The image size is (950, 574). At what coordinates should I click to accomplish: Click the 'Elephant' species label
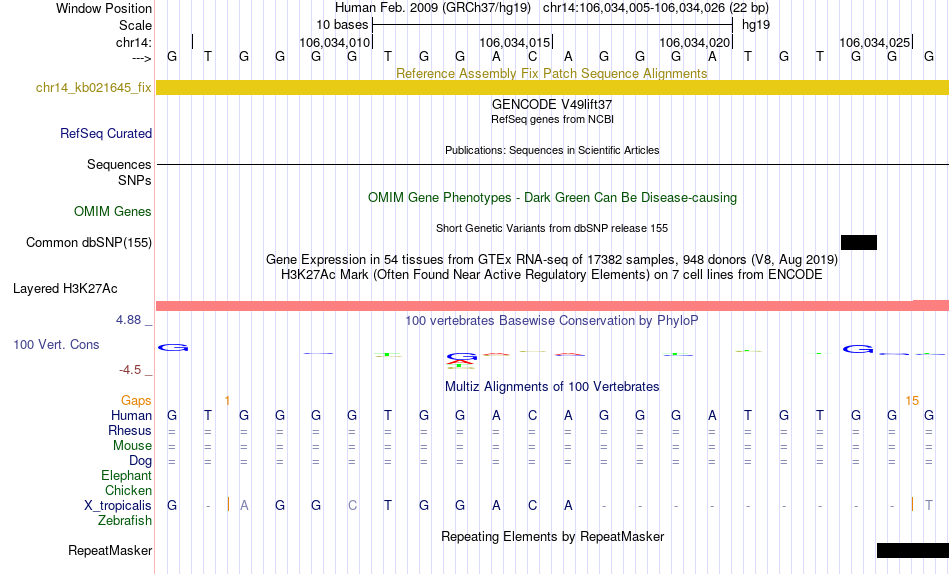[126, 476]
